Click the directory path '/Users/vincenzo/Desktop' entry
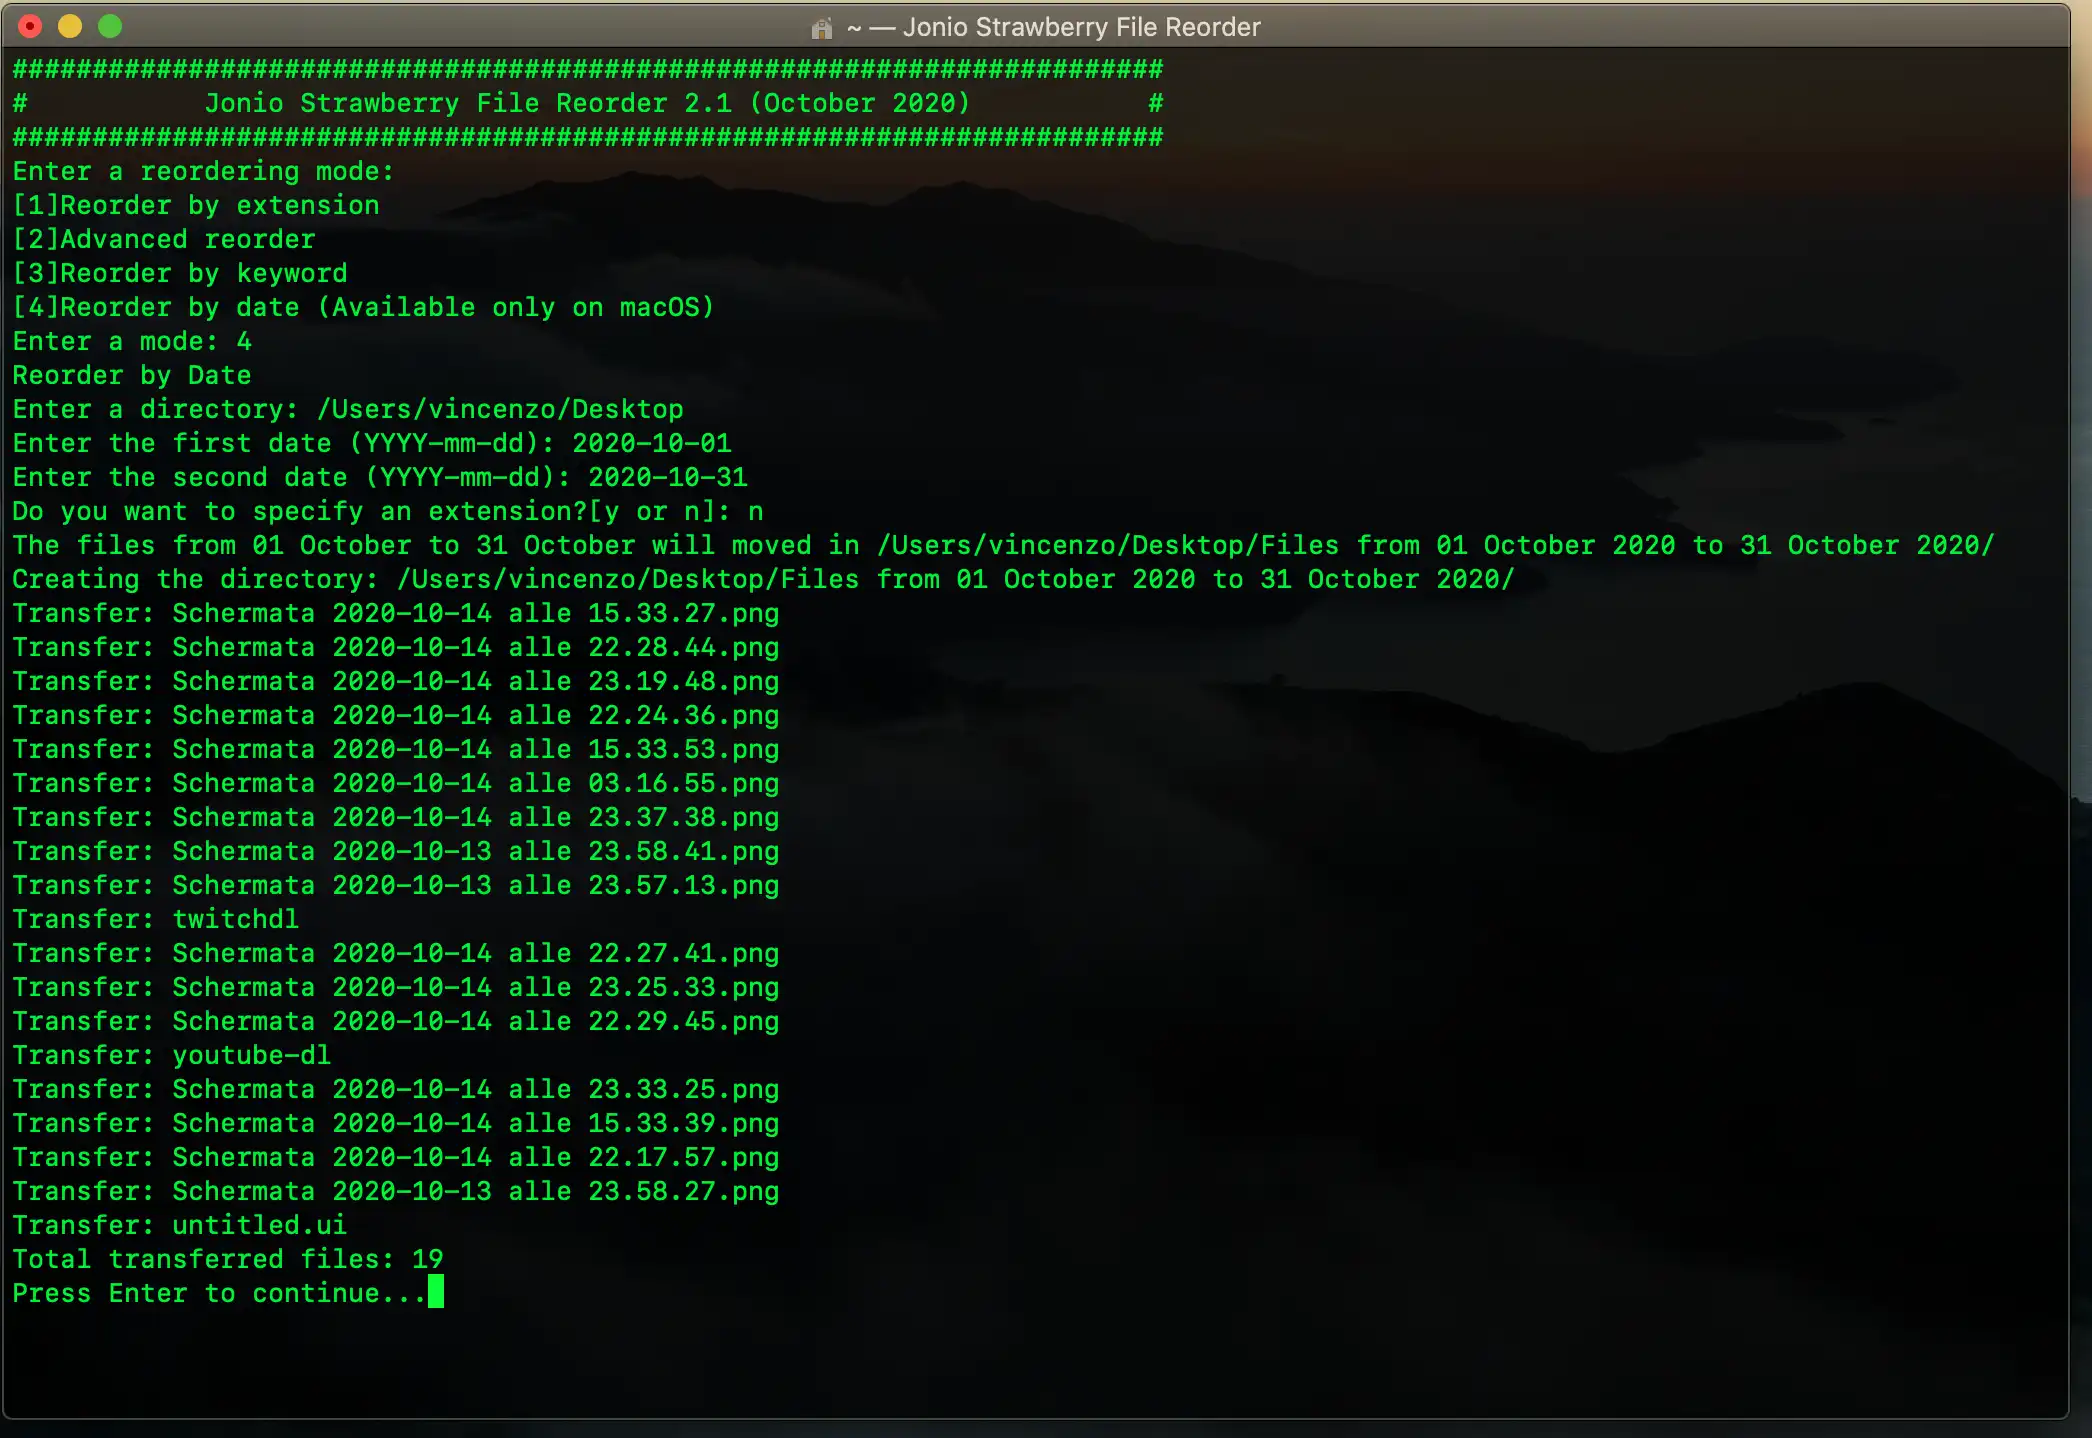The width and height of the screenshot is (2092, 1438). [500, 409]
